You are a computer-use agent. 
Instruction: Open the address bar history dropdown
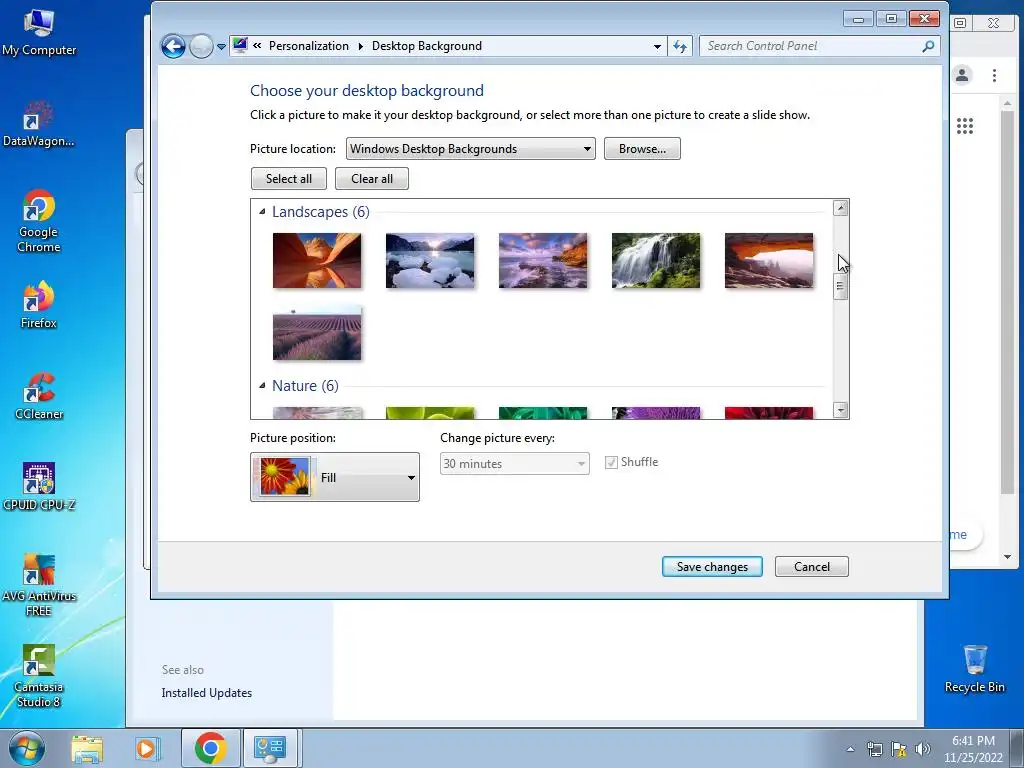pyautogui.click(x=657, y=46)
